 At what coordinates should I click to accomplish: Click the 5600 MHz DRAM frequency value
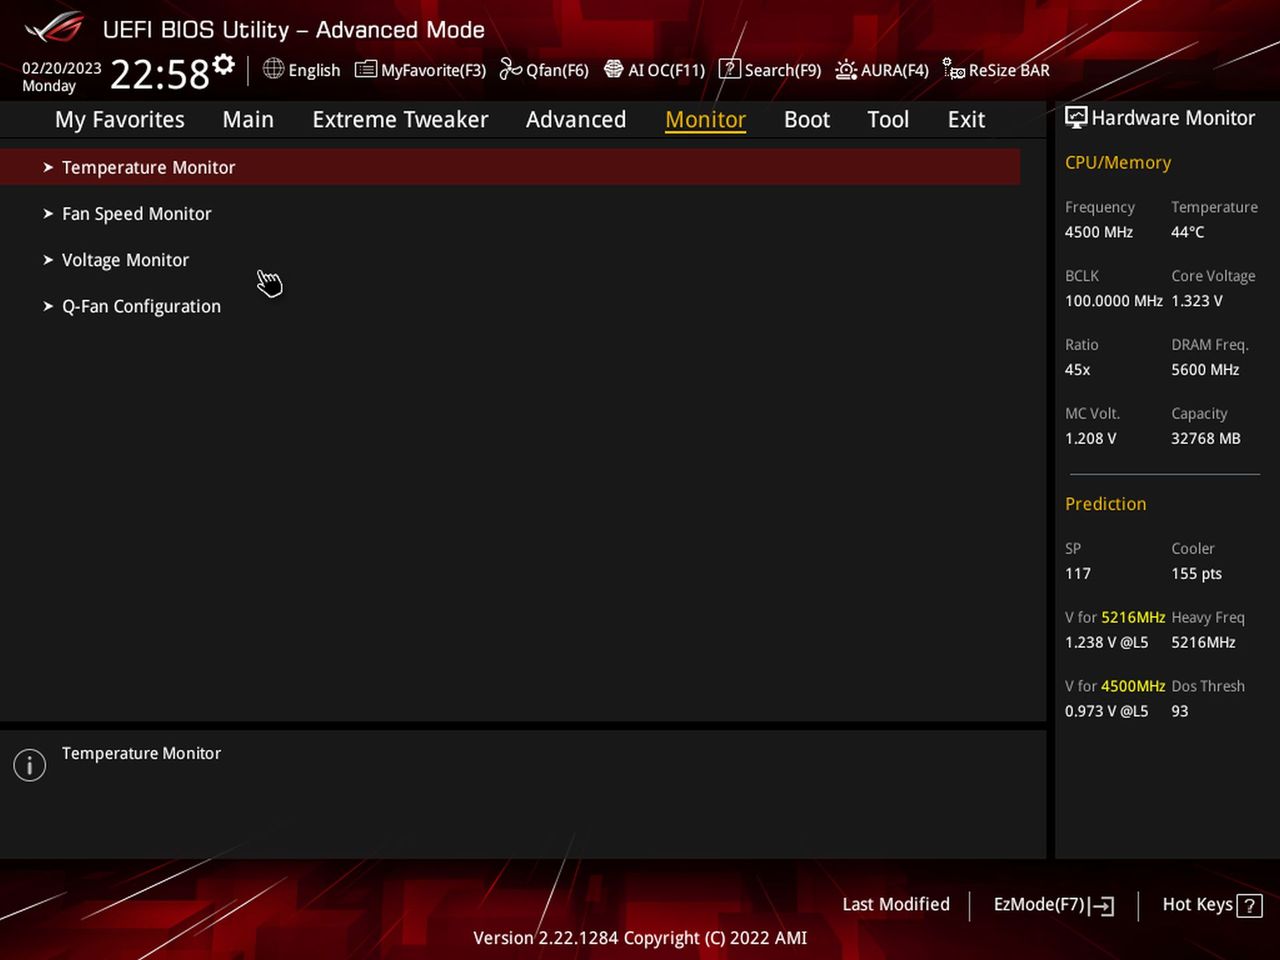click(1205, 370)
